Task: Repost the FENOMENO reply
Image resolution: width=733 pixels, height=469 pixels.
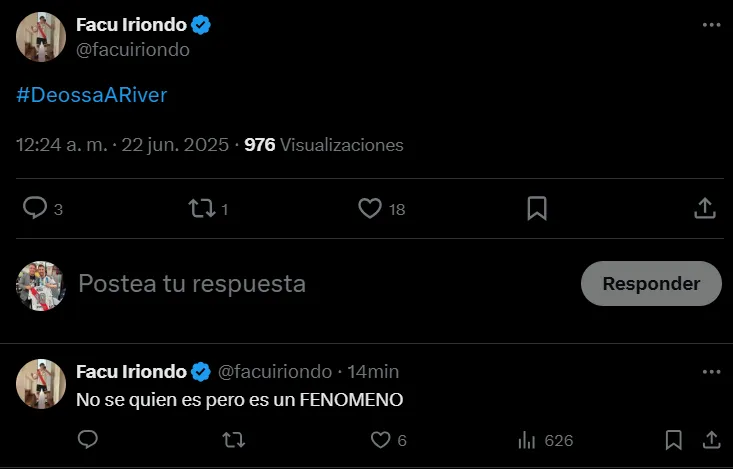Action: click(x=234, y=440)
